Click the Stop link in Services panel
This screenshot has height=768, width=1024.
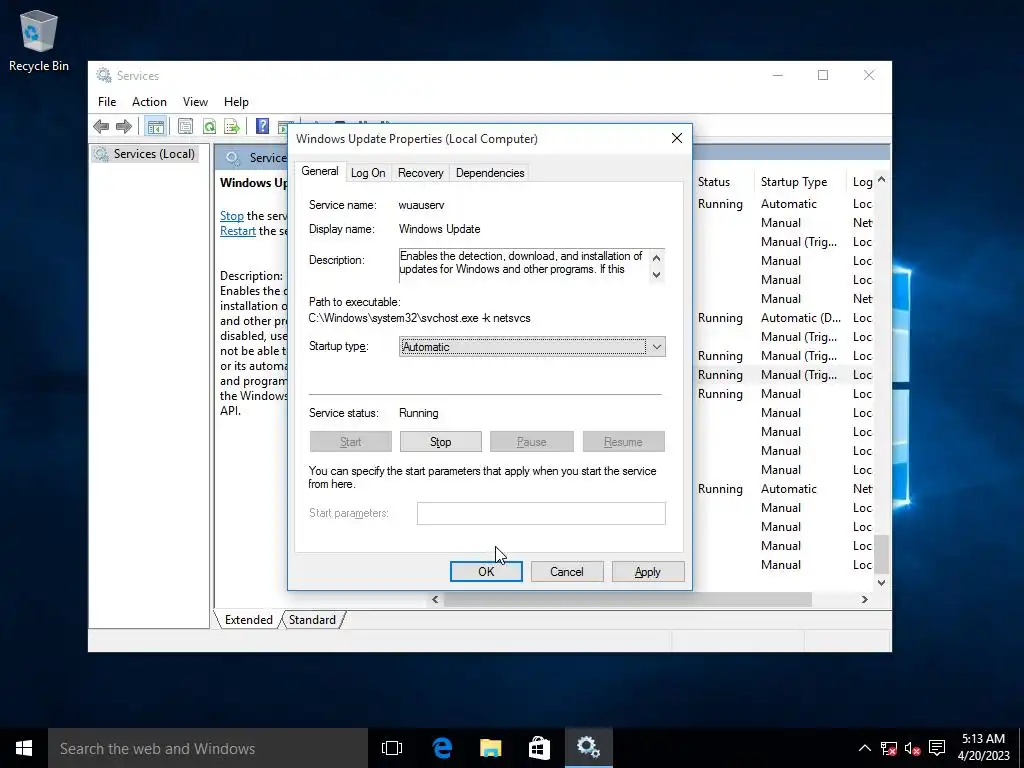tap(232, 216)
